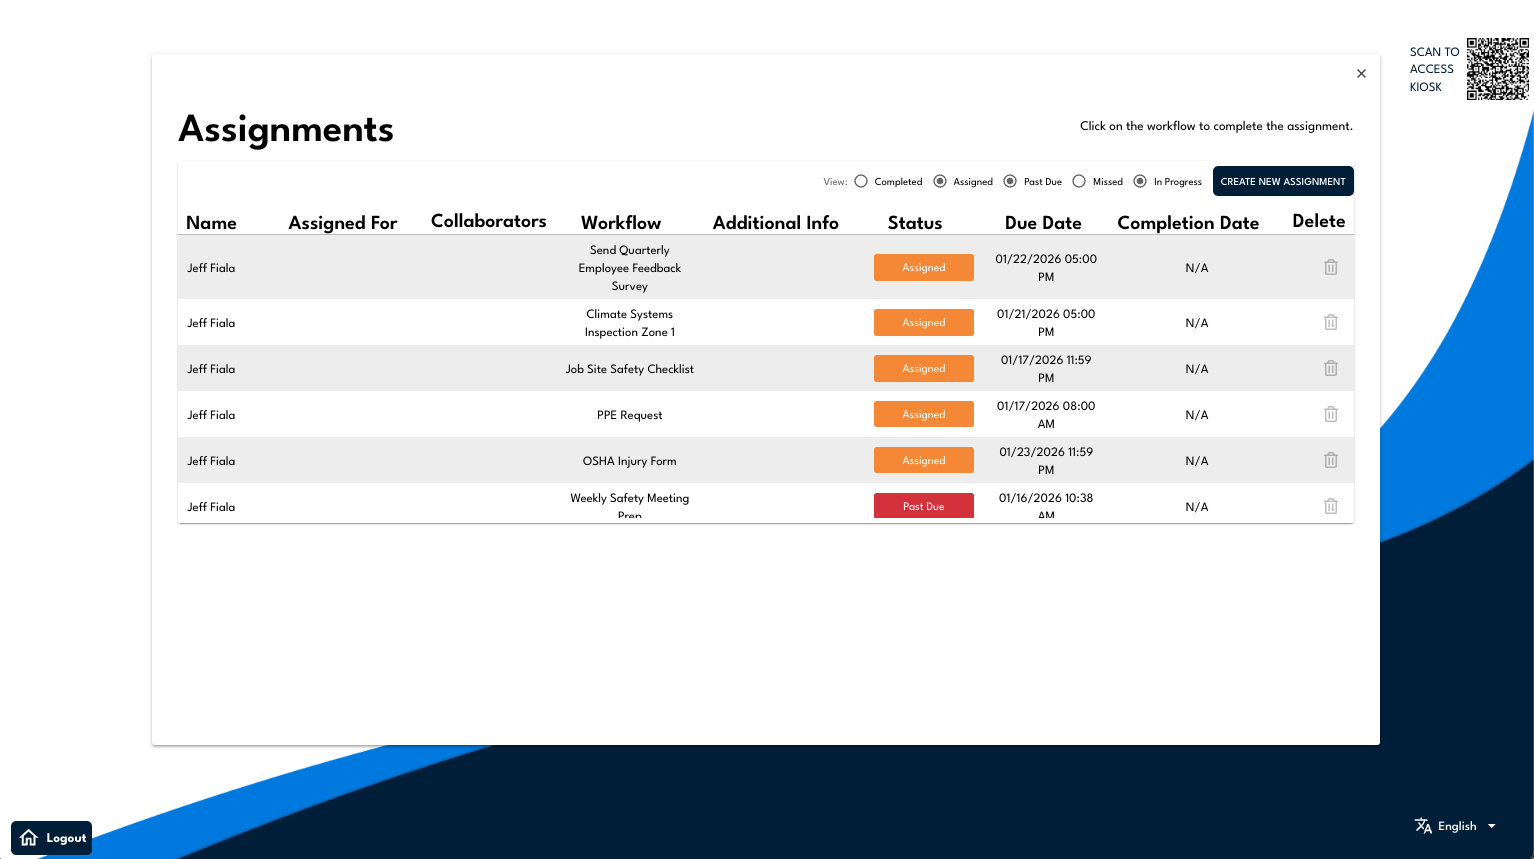Click trash icon for Climate Systems Inspection row
Image resolution: width=1534 pixels, height=859 pixels.
point(1330,323)
